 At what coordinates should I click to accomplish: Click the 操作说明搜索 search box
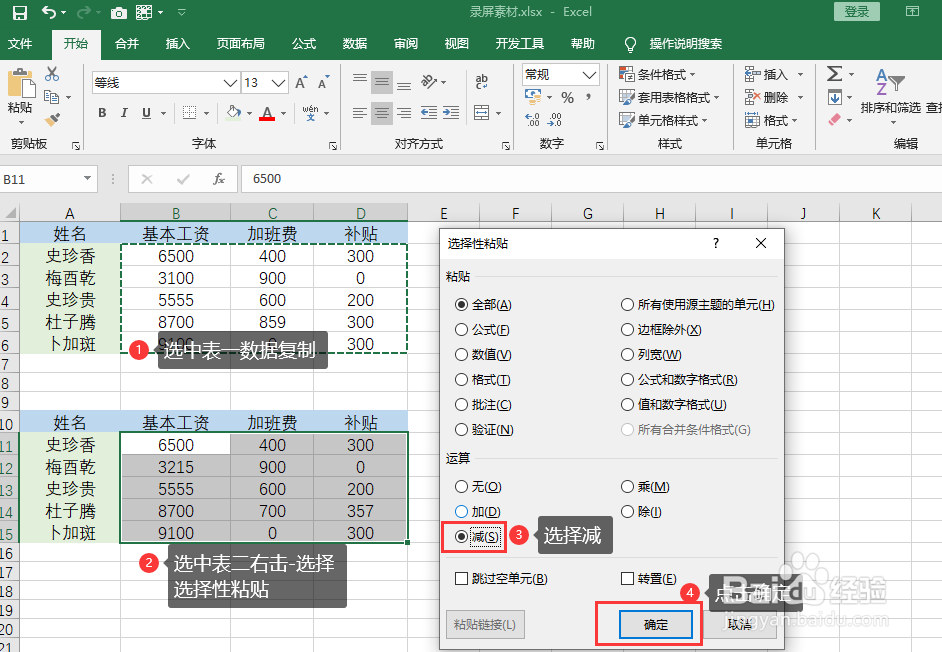pos(685,43)
